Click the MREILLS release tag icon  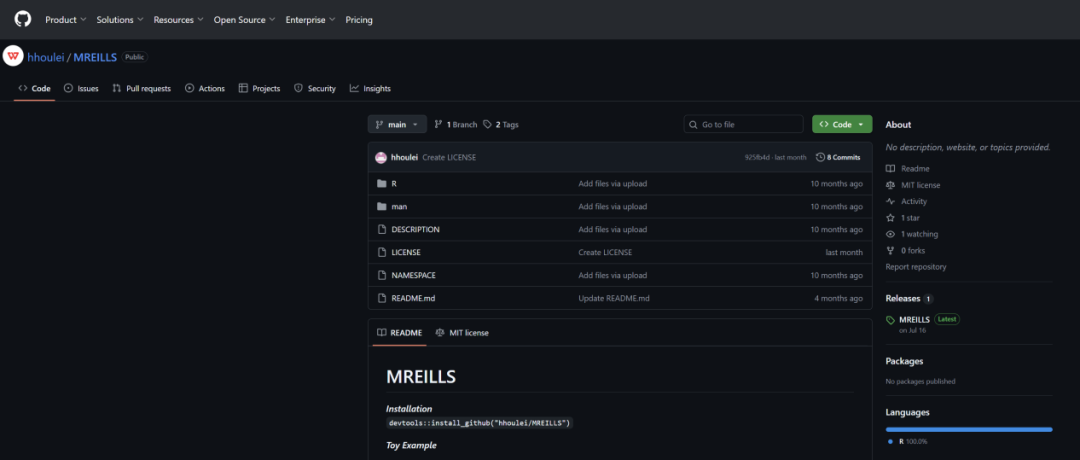pyautogui.click(x=891, y=319)
